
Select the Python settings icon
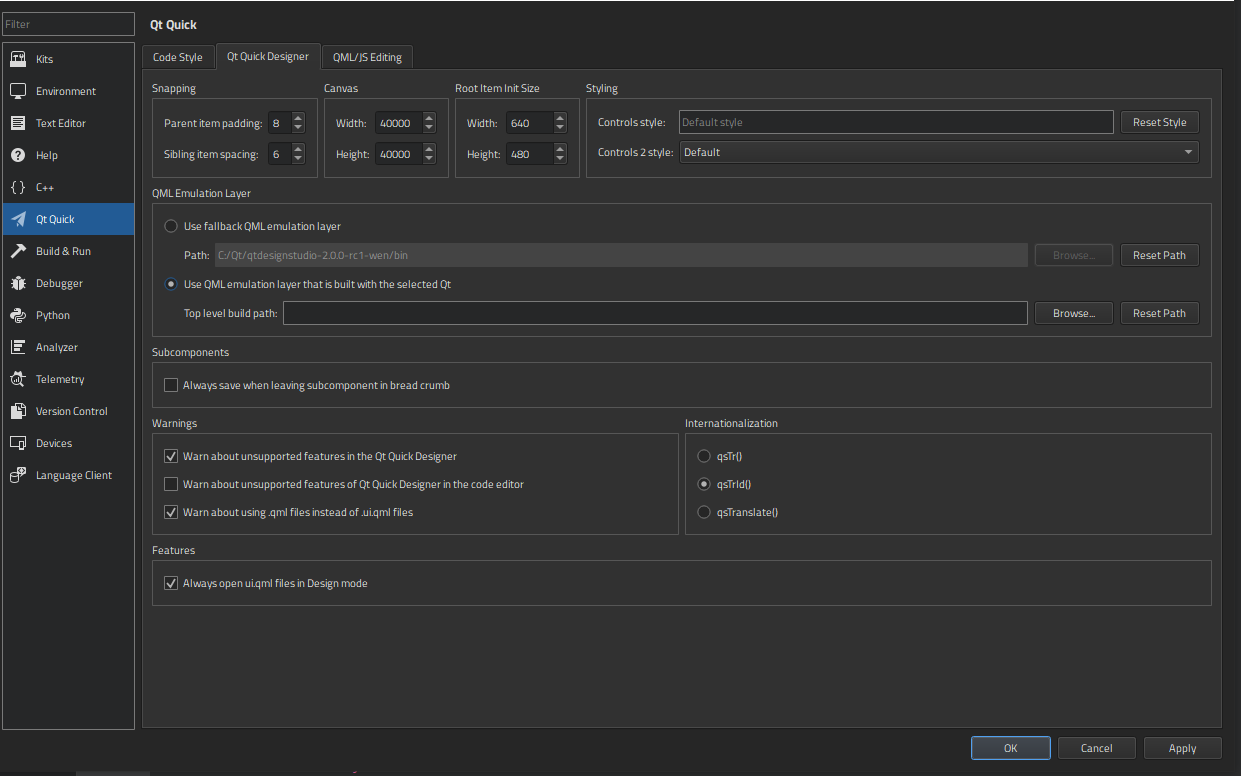[x=18, y=315]
